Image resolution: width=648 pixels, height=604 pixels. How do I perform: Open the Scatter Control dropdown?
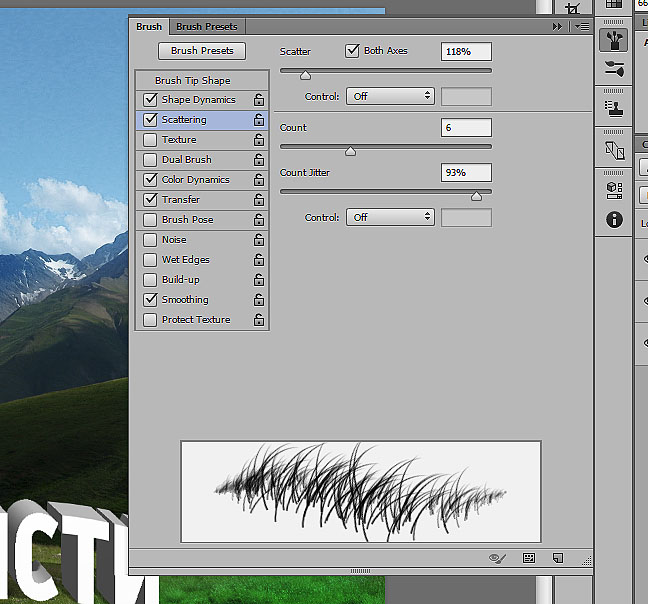390,96
